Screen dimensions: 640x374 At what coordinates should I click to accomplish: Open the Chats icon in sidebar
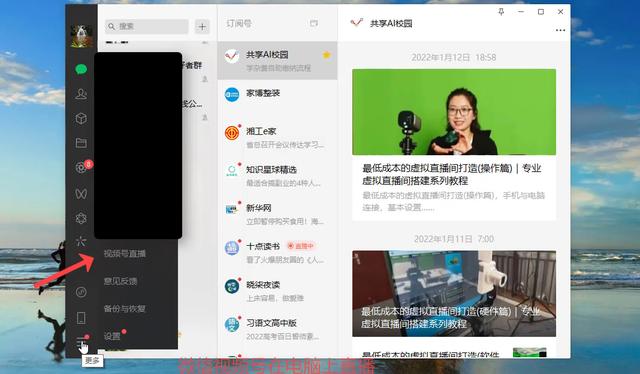pos(81,69)
